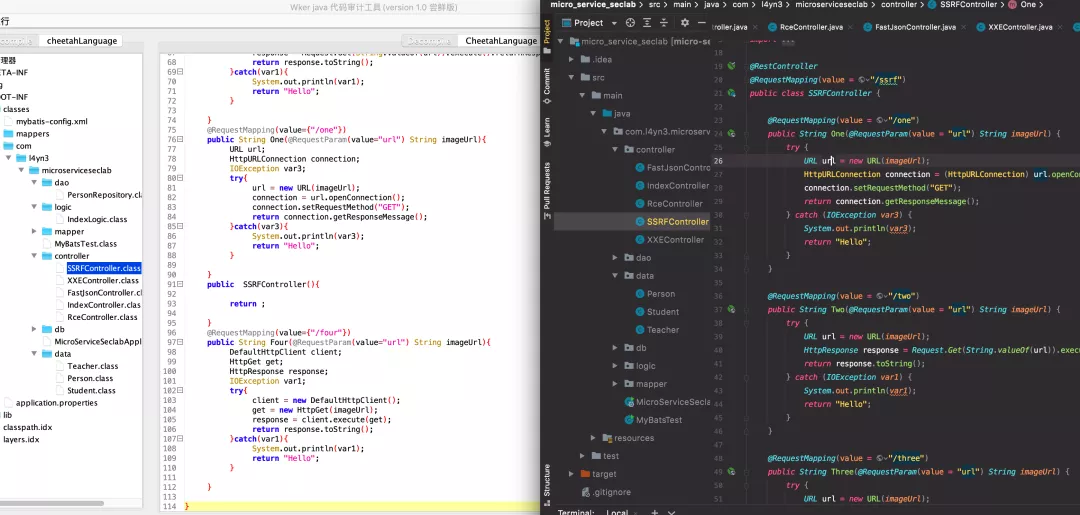Viewport: 1080px width, 515px height.
Task: Collapse the data package in IntelliJ tree
Action: pyautogui.click(x=615, y=275)
